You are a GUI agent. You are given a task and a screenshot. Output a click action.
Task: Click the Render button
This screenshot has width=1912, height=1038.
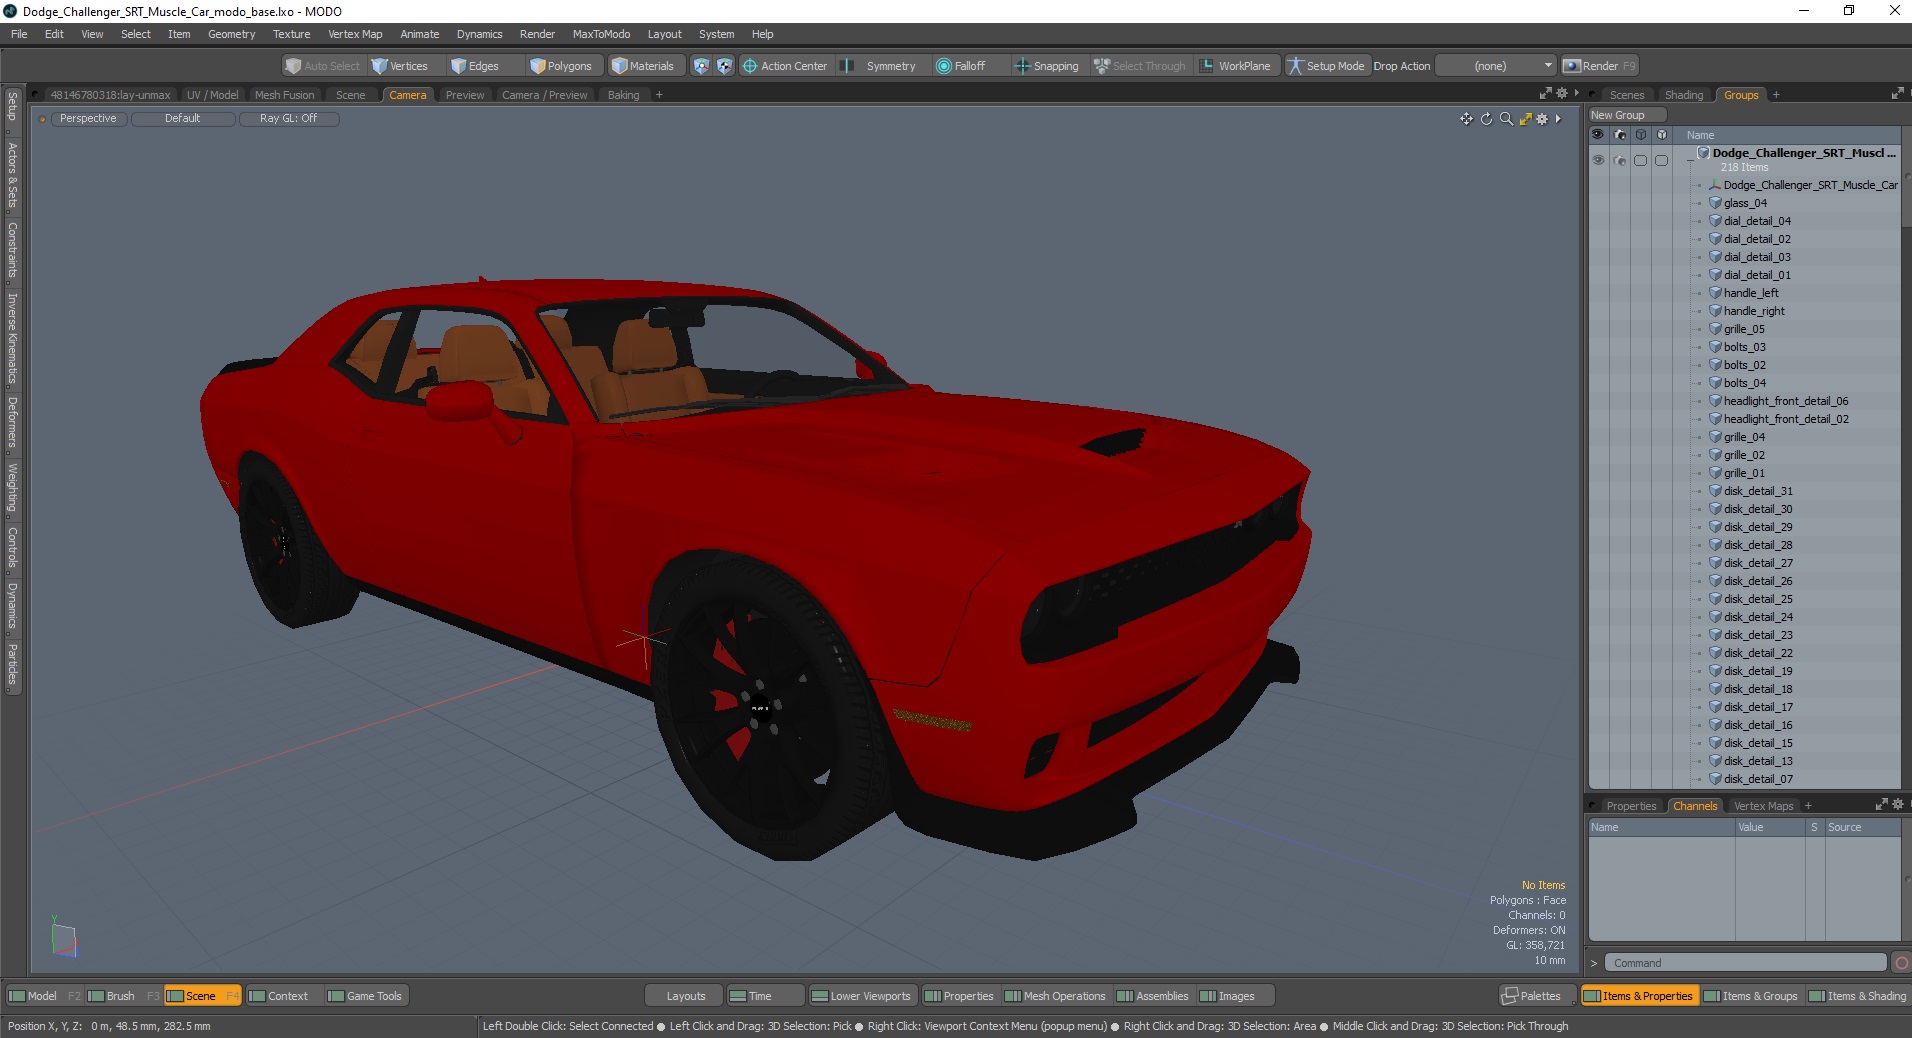click(1599, 66)
